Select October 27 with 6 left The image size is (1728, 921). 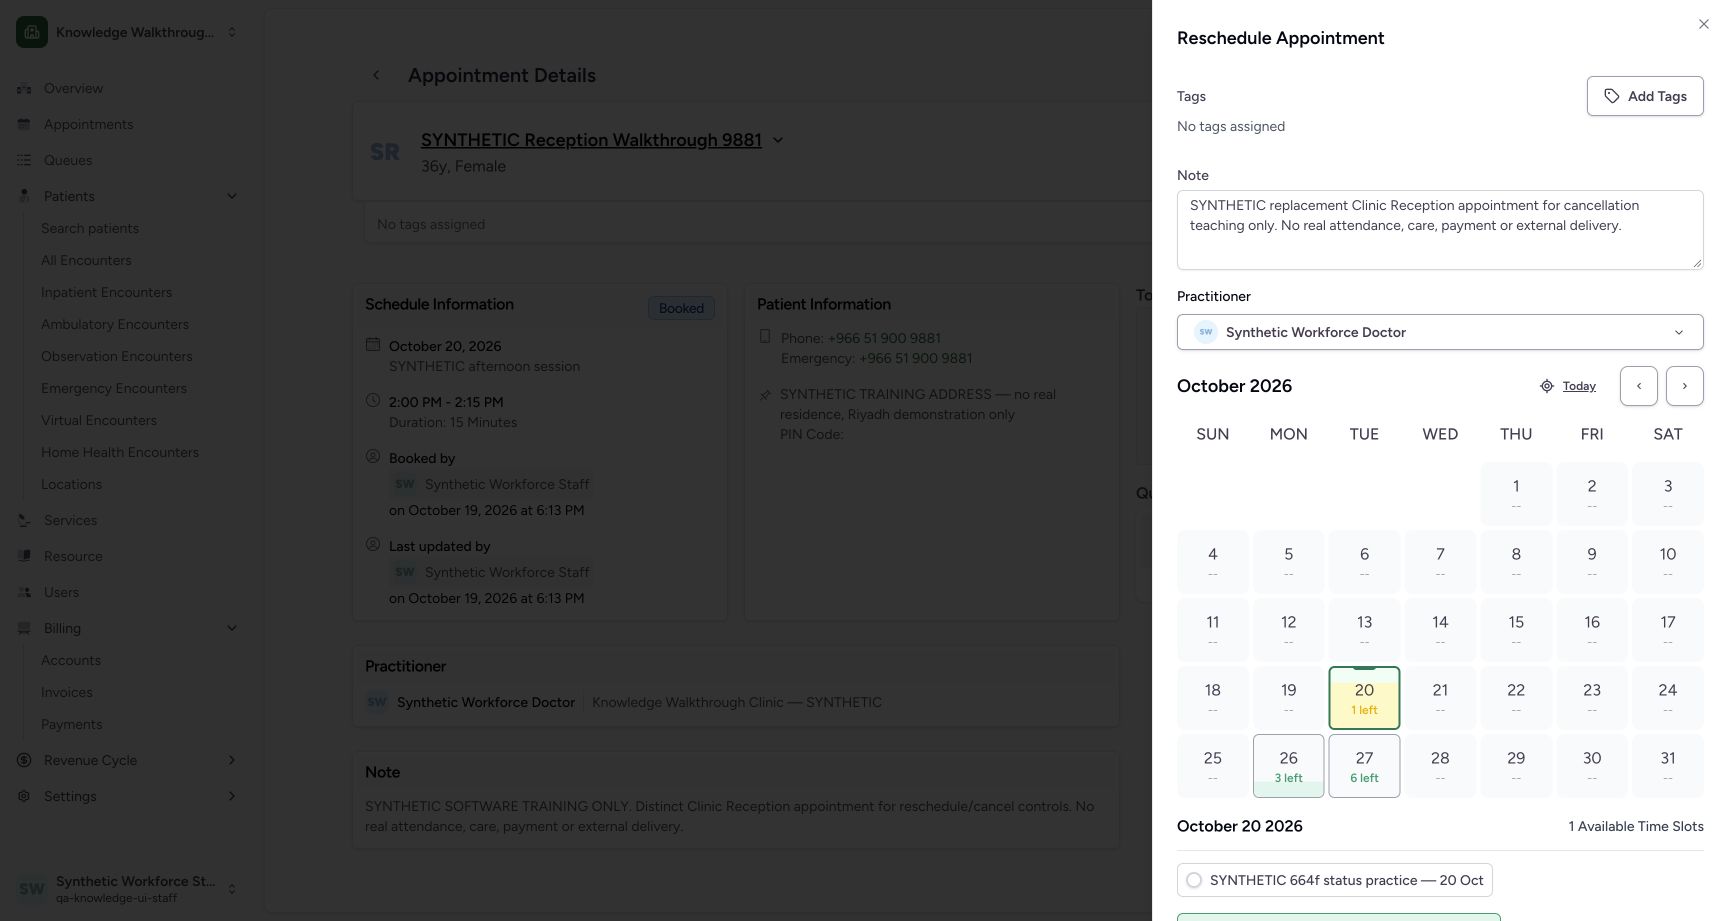click(1364, 766)
